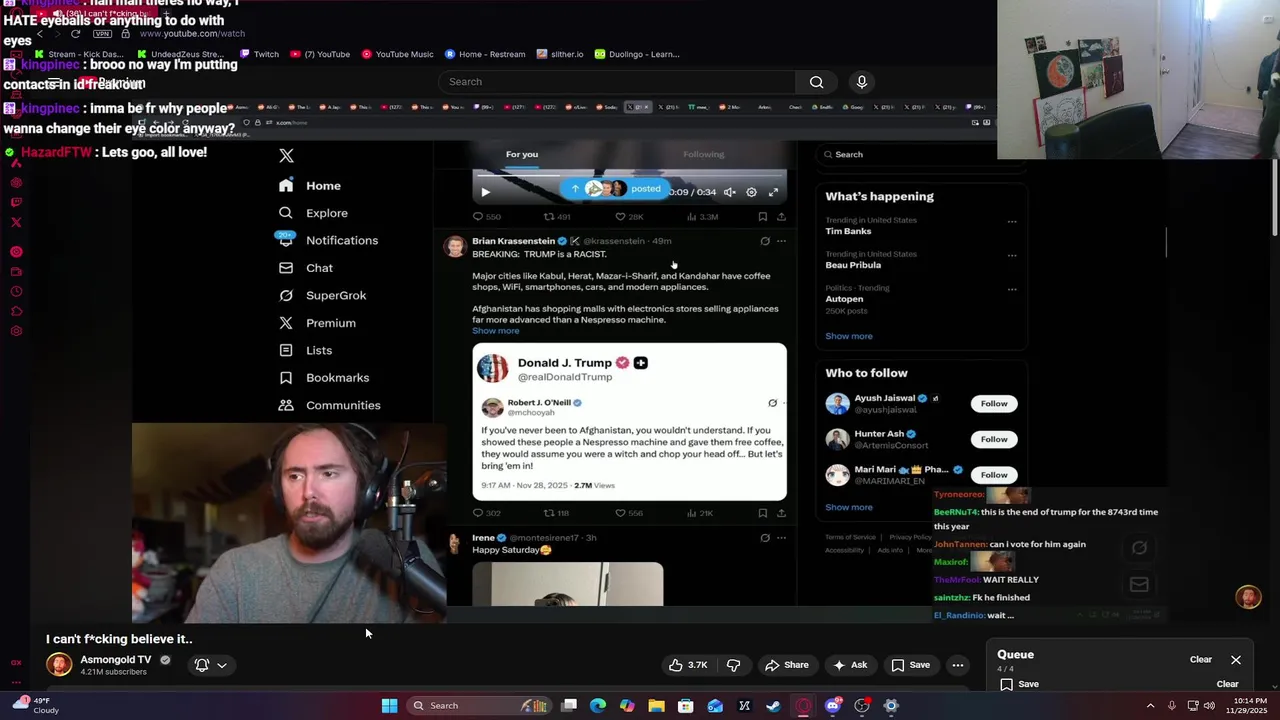This screenshot has width=1280, height=720.
Task: Follow Hunter Ash
Action: coord(994,439)
